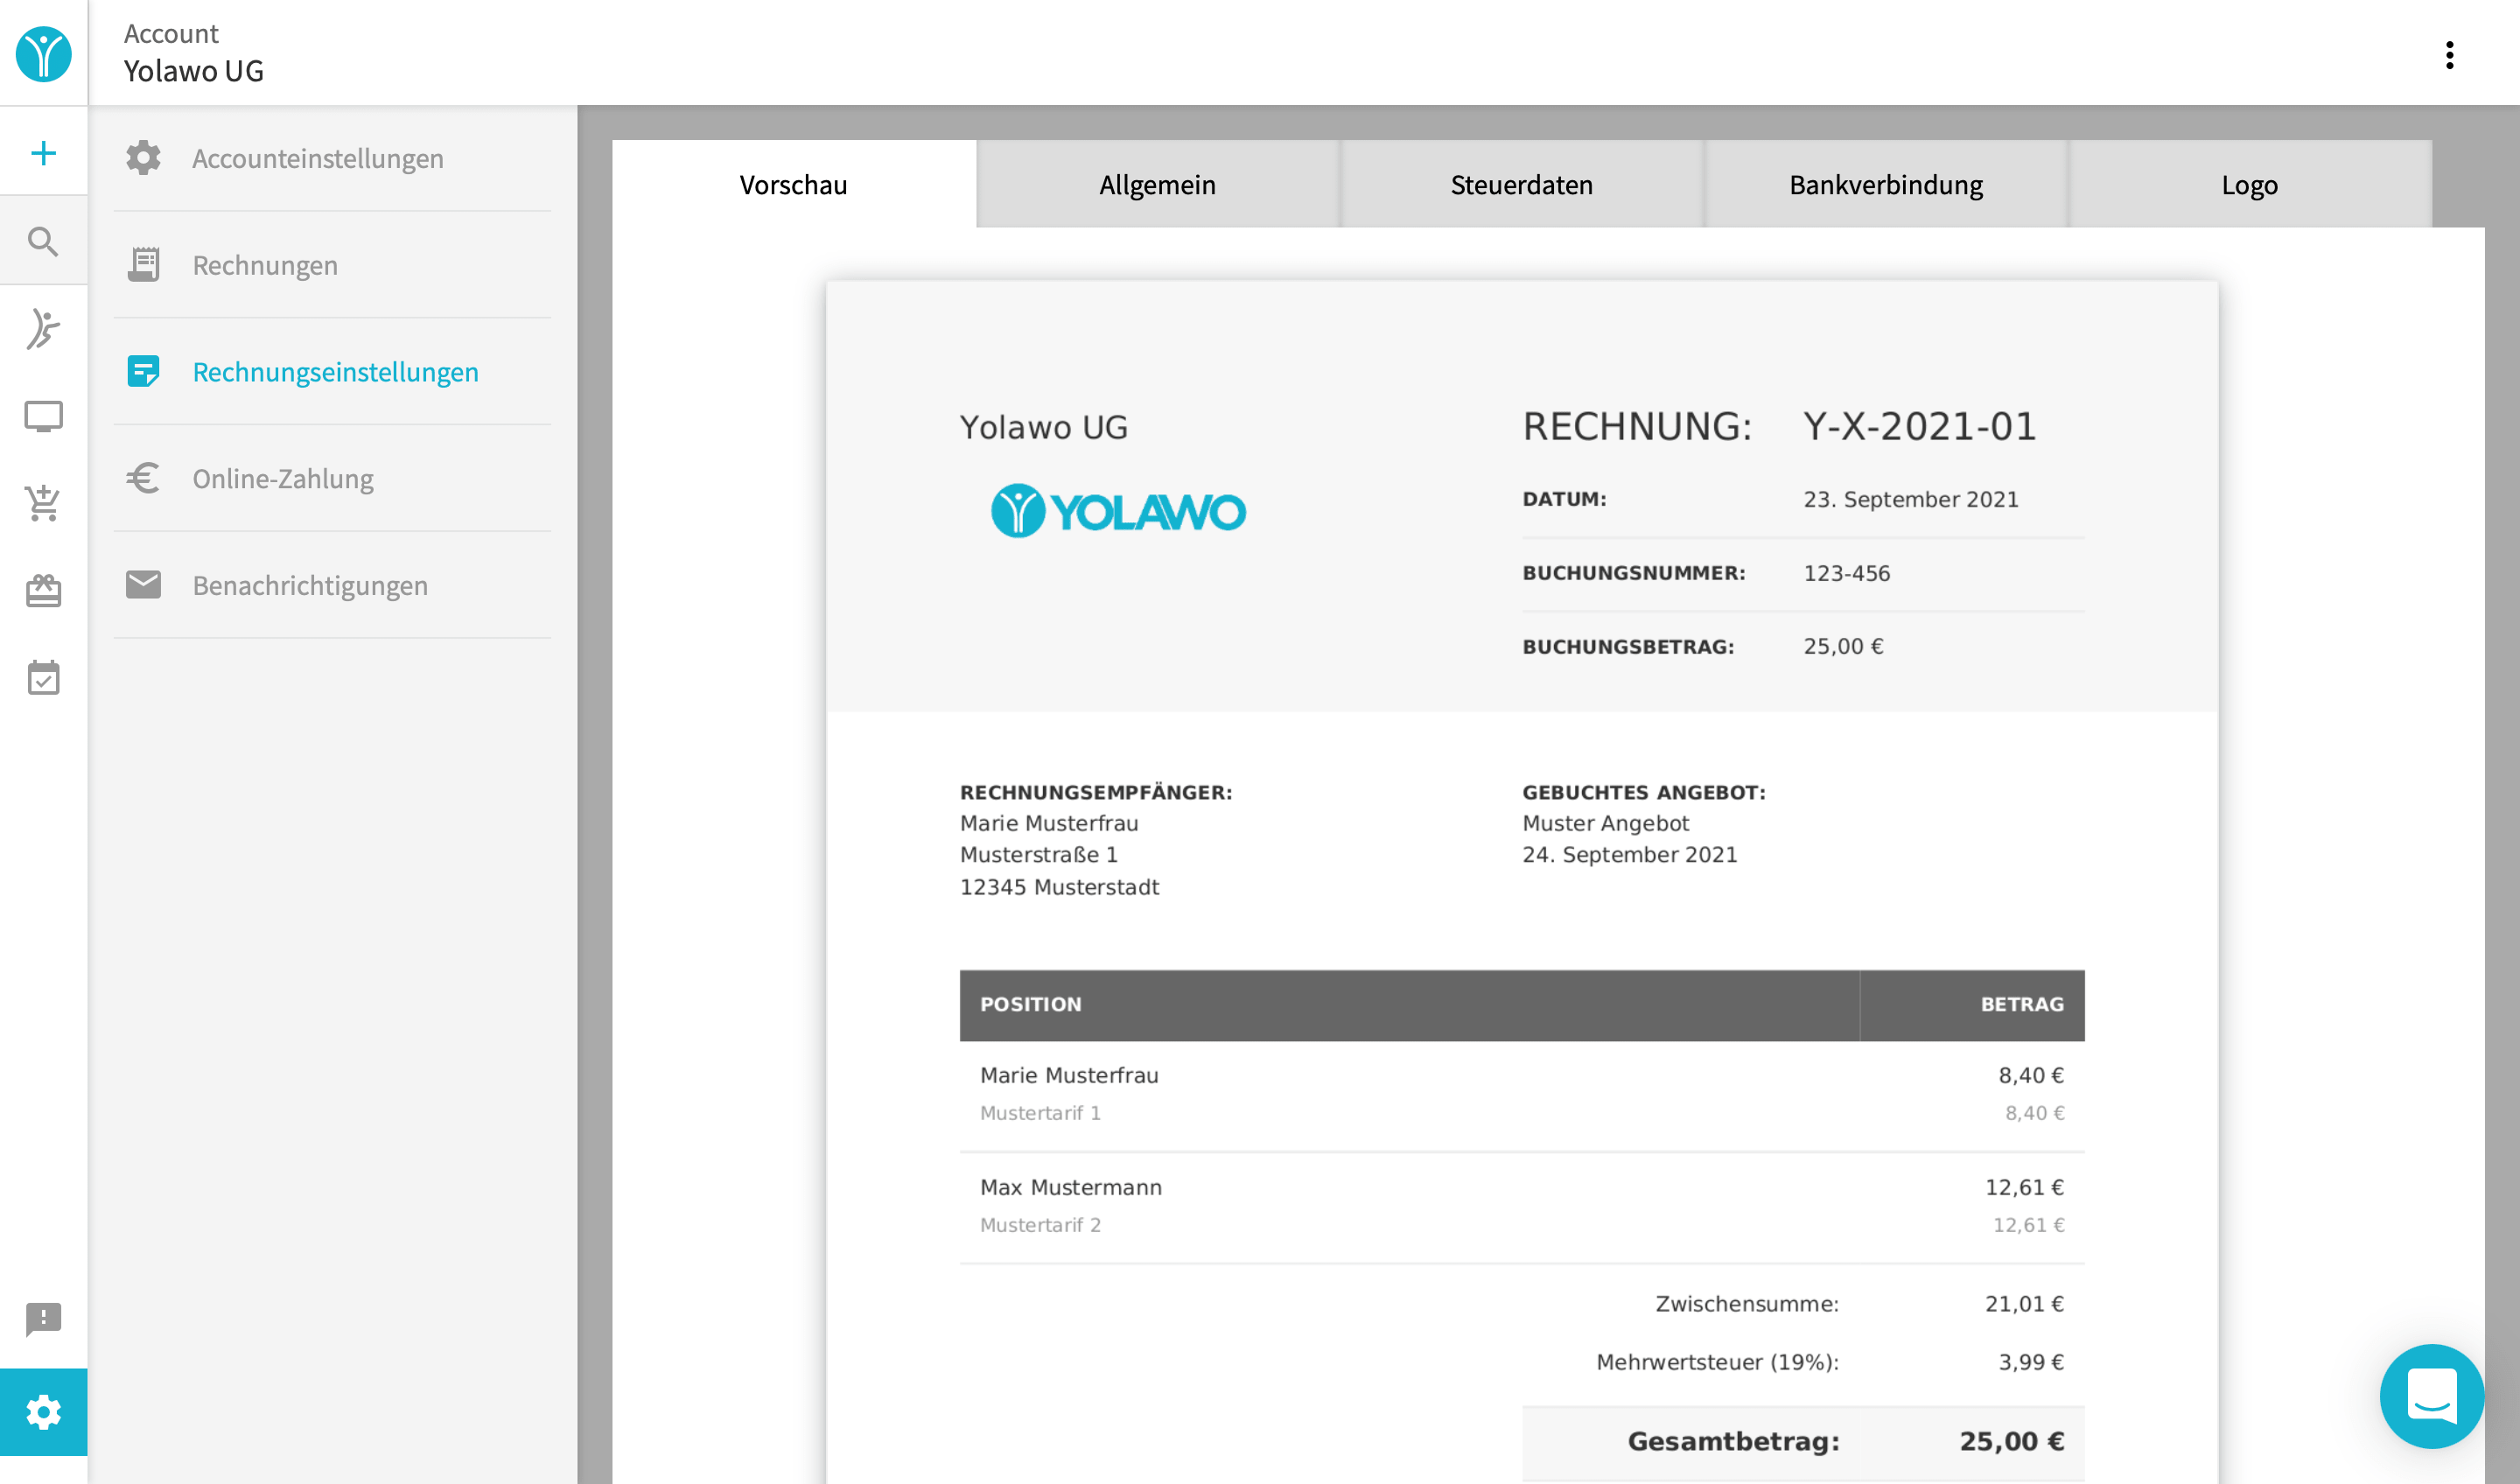Click the plus add icon in sidebar
Screen dimensions: 2520x1484
(43, 153)
